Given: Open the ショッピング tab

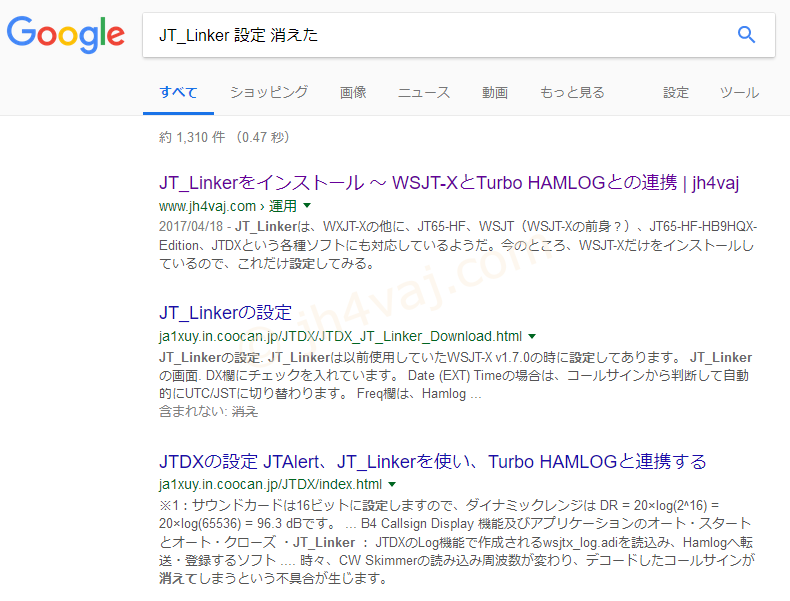Looking at the screenshot, I should click(x=269, y=93).
